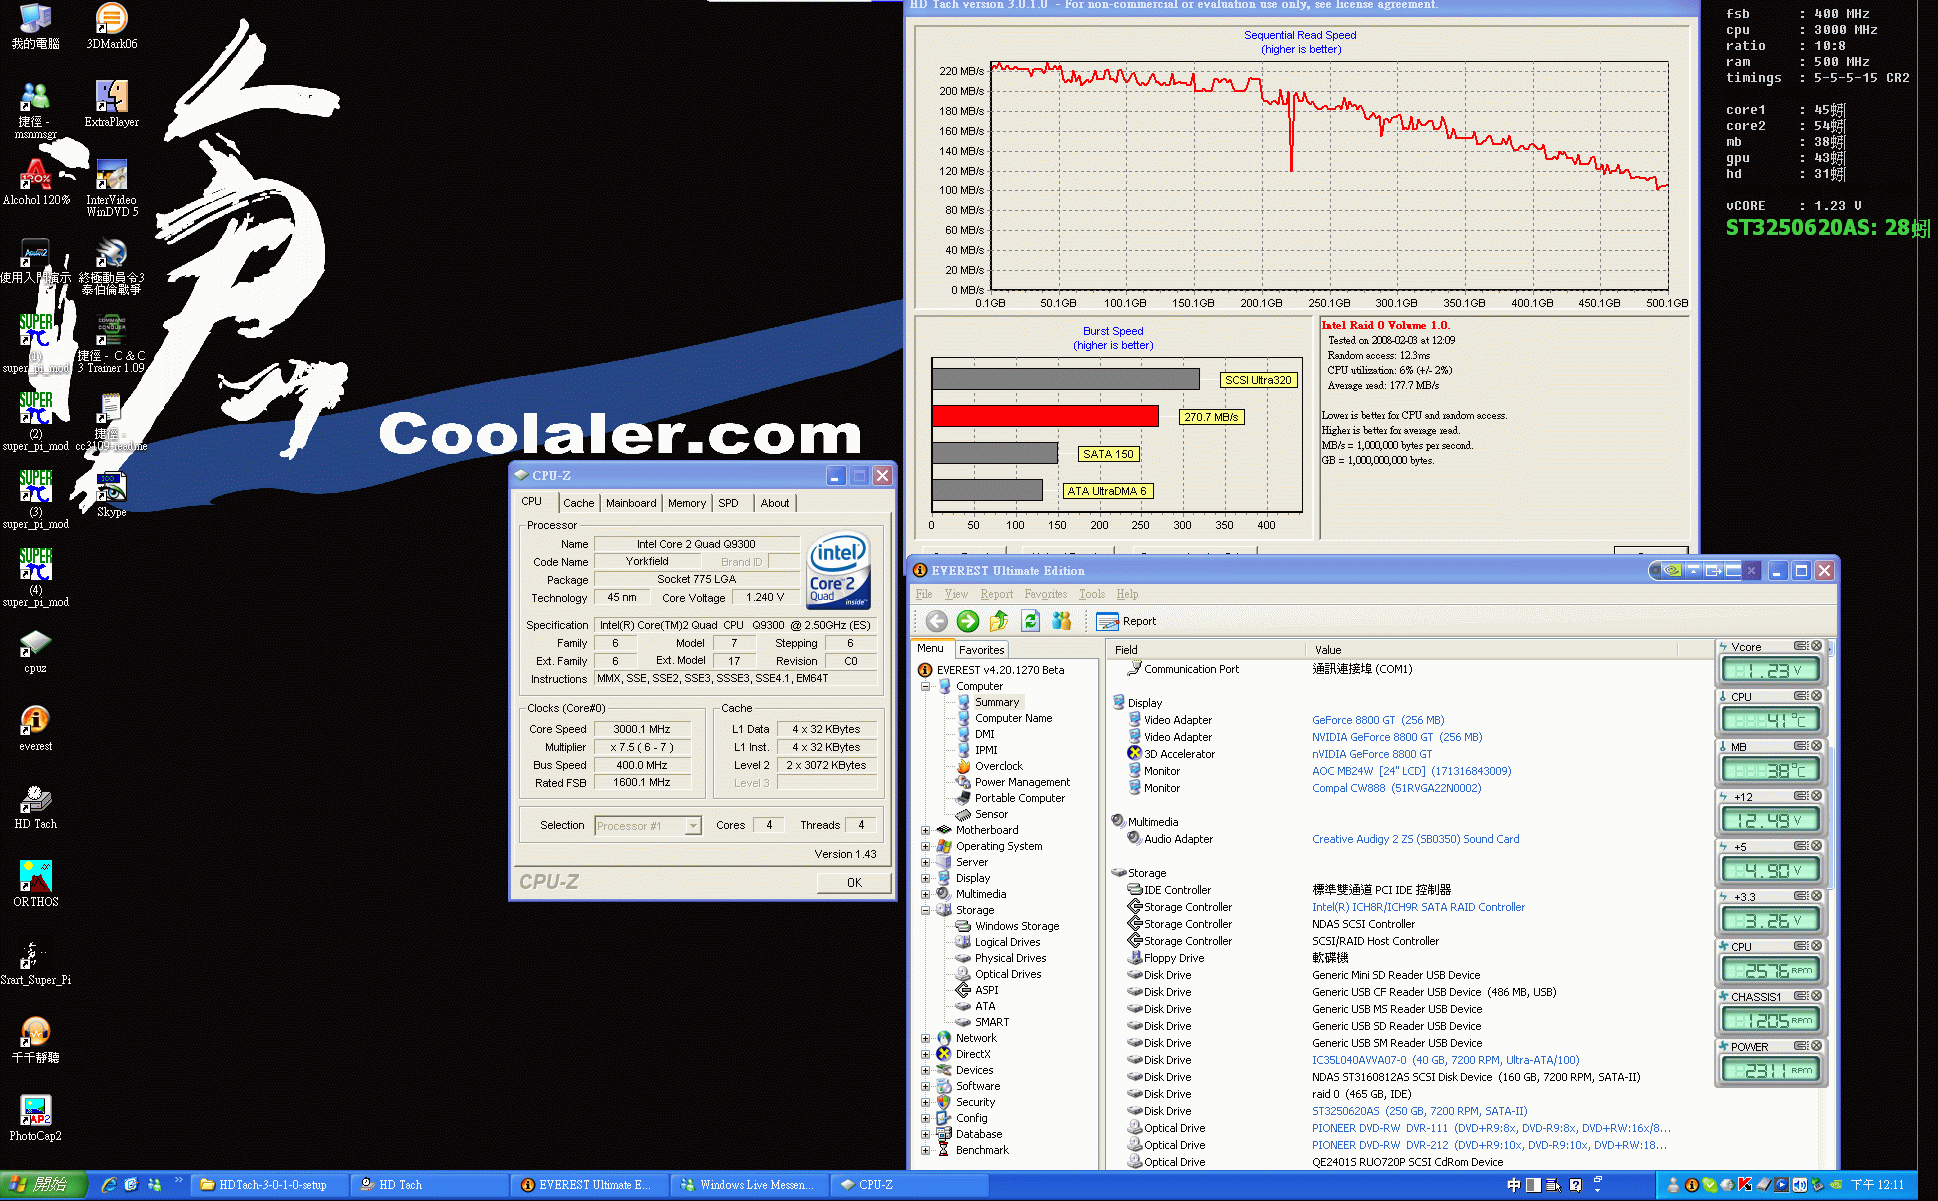
Task: Click the Kaspersky tray icon
Action: pyautogui.click(x=1745, y=1185)
